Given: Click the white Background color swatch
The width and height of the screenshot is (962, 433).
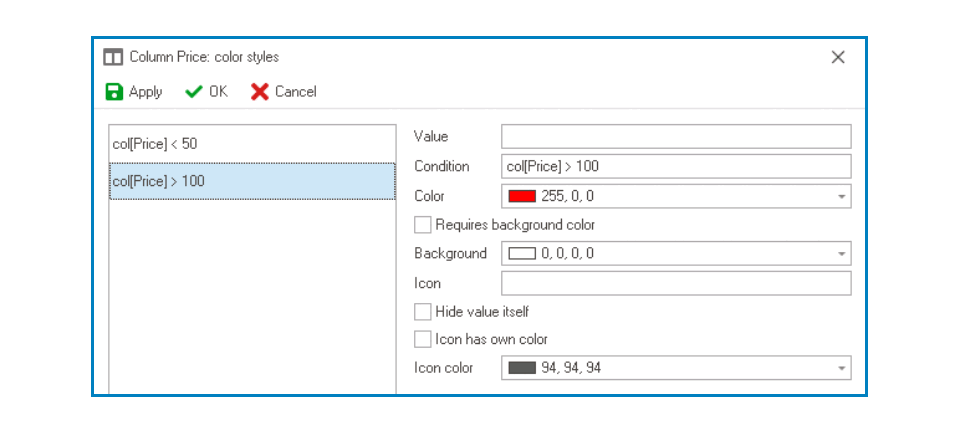Looking at the screenshot, I should 522,254.
